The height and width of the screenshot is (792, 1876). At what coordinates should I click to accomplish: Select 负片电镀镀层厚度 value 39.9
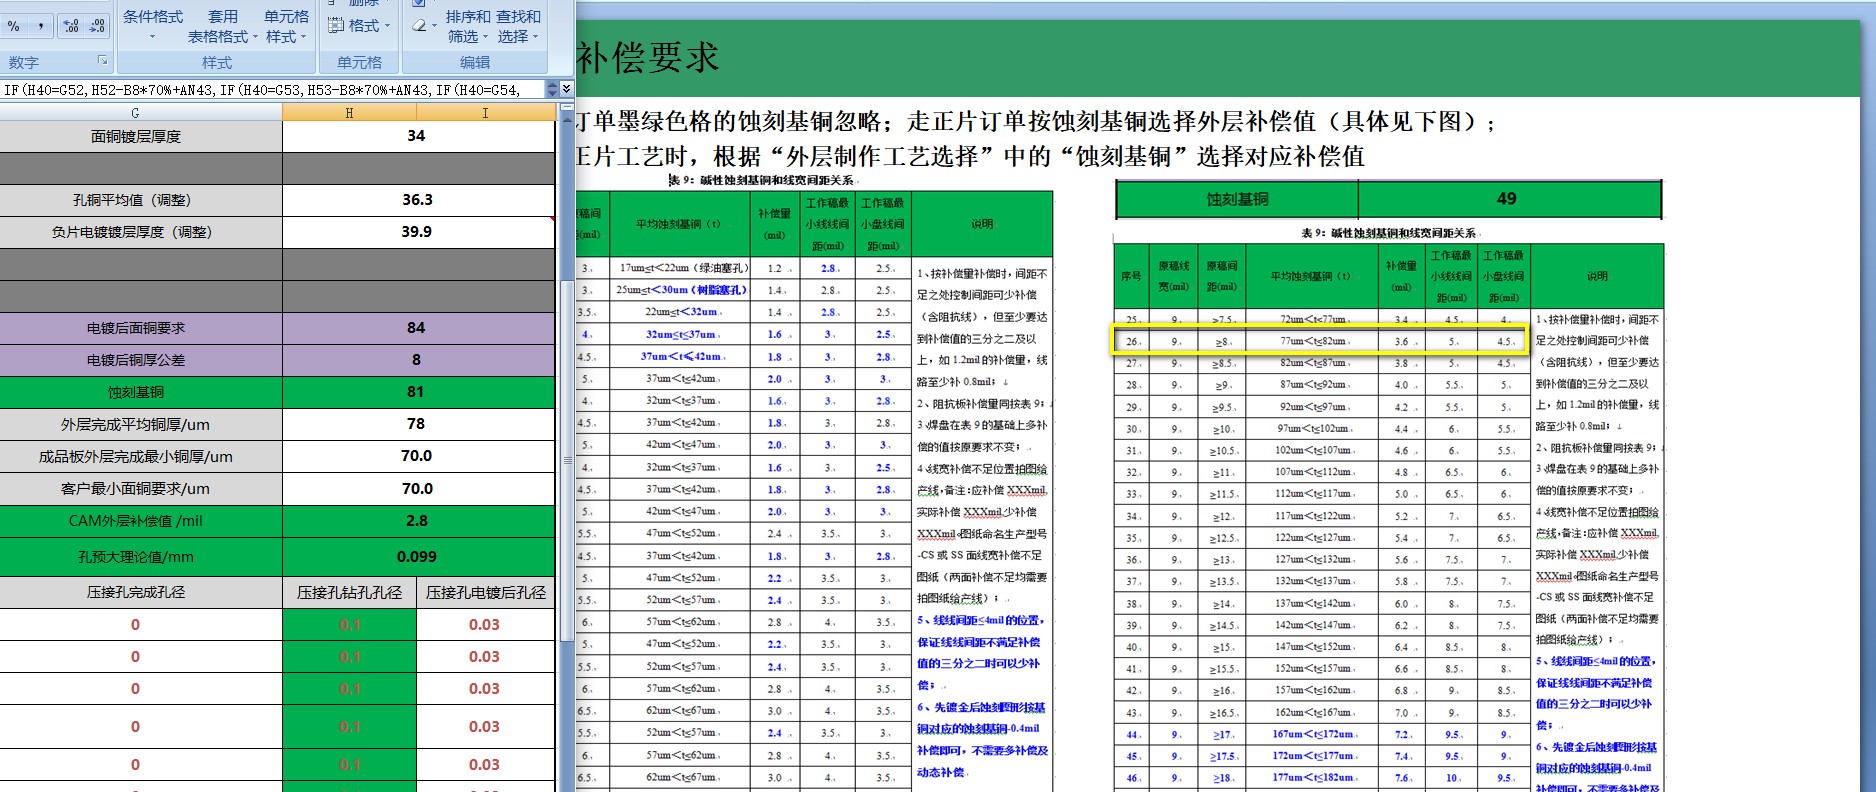pyautogui.click(x=418, y=232)
